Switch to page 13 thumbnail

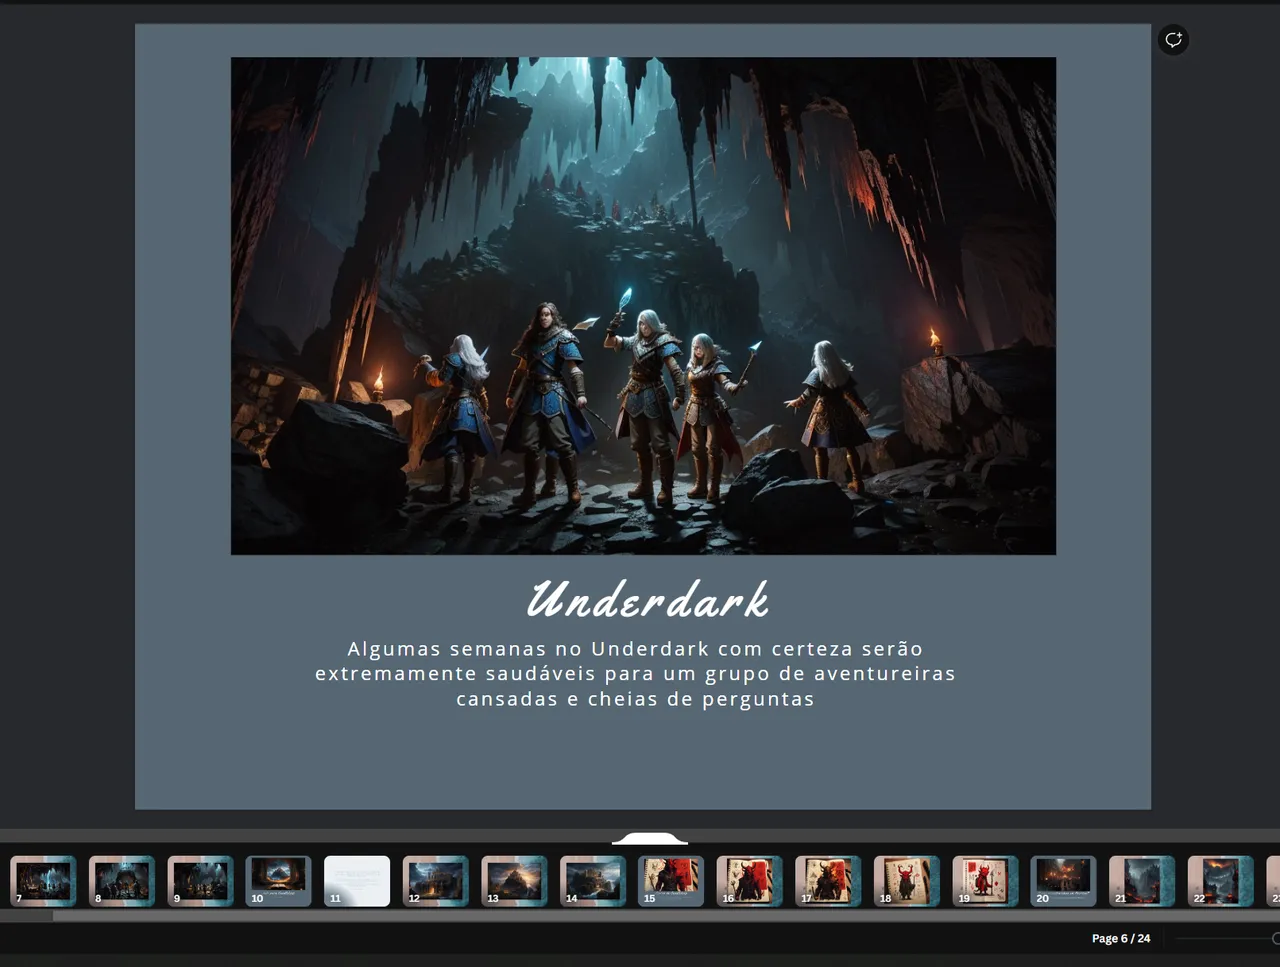click(x=514, y=881)
